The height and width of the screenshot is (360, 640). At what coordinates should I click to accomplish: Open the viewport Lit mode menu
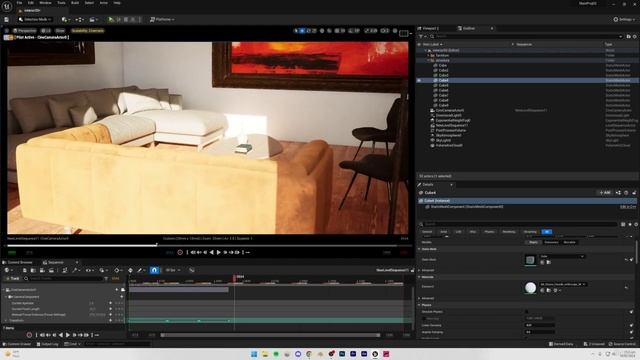click(x=46, y=31)
